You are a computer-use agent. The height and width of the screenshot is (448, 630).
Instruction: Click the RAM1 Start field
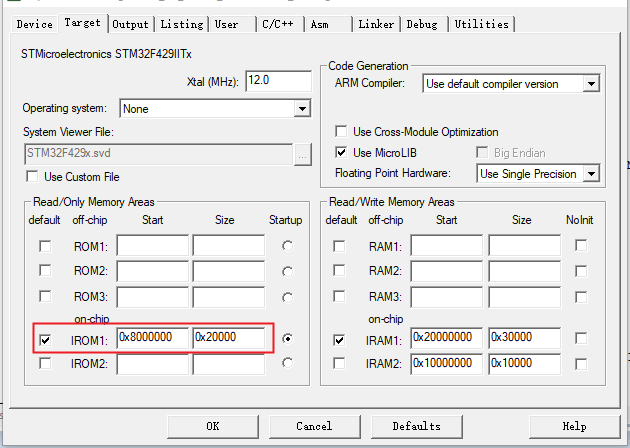(446, 245)
